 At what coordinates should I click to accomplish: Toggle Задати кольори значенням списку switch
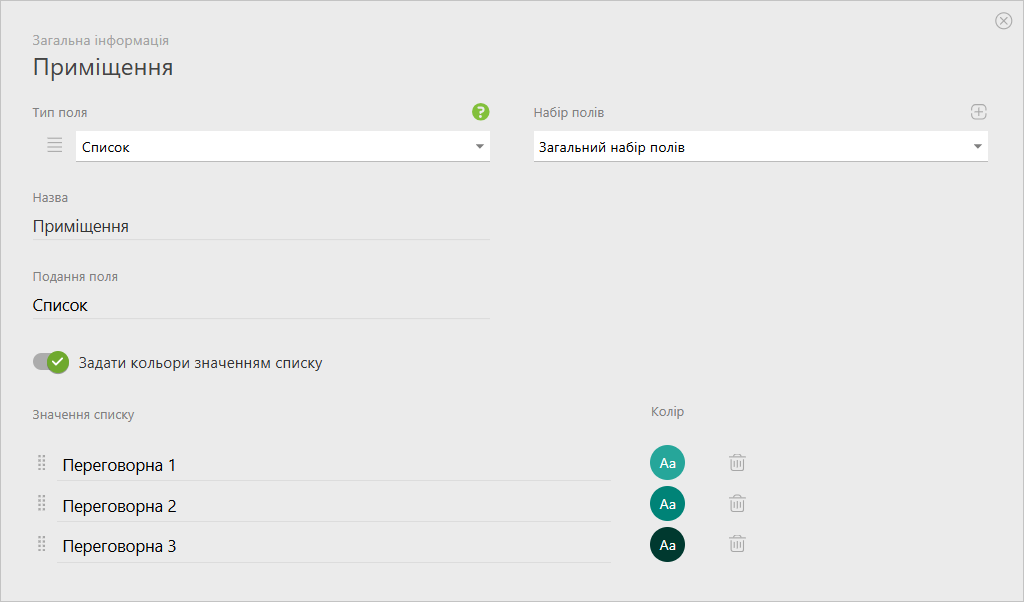(x=51, y=362)
